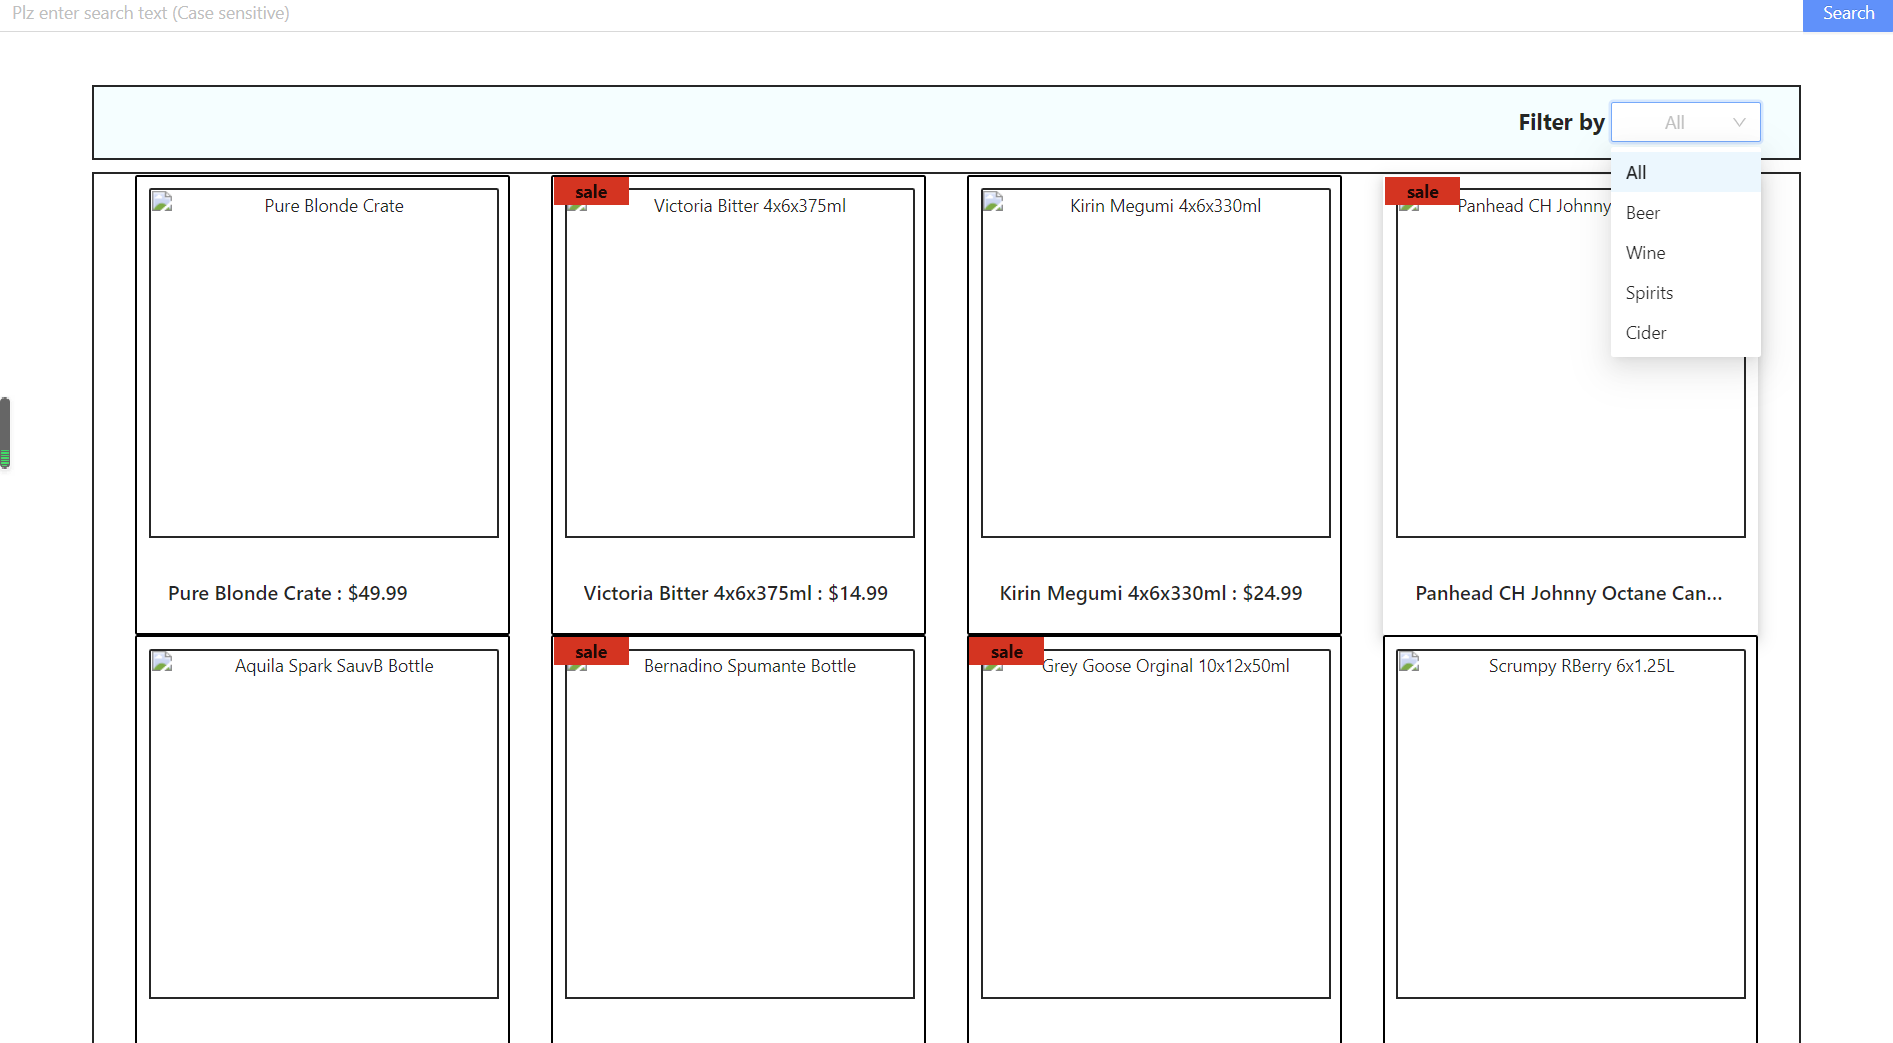
Task: Click the Pure Blonde Crate : $49.99 title
Action: (288, 593)
